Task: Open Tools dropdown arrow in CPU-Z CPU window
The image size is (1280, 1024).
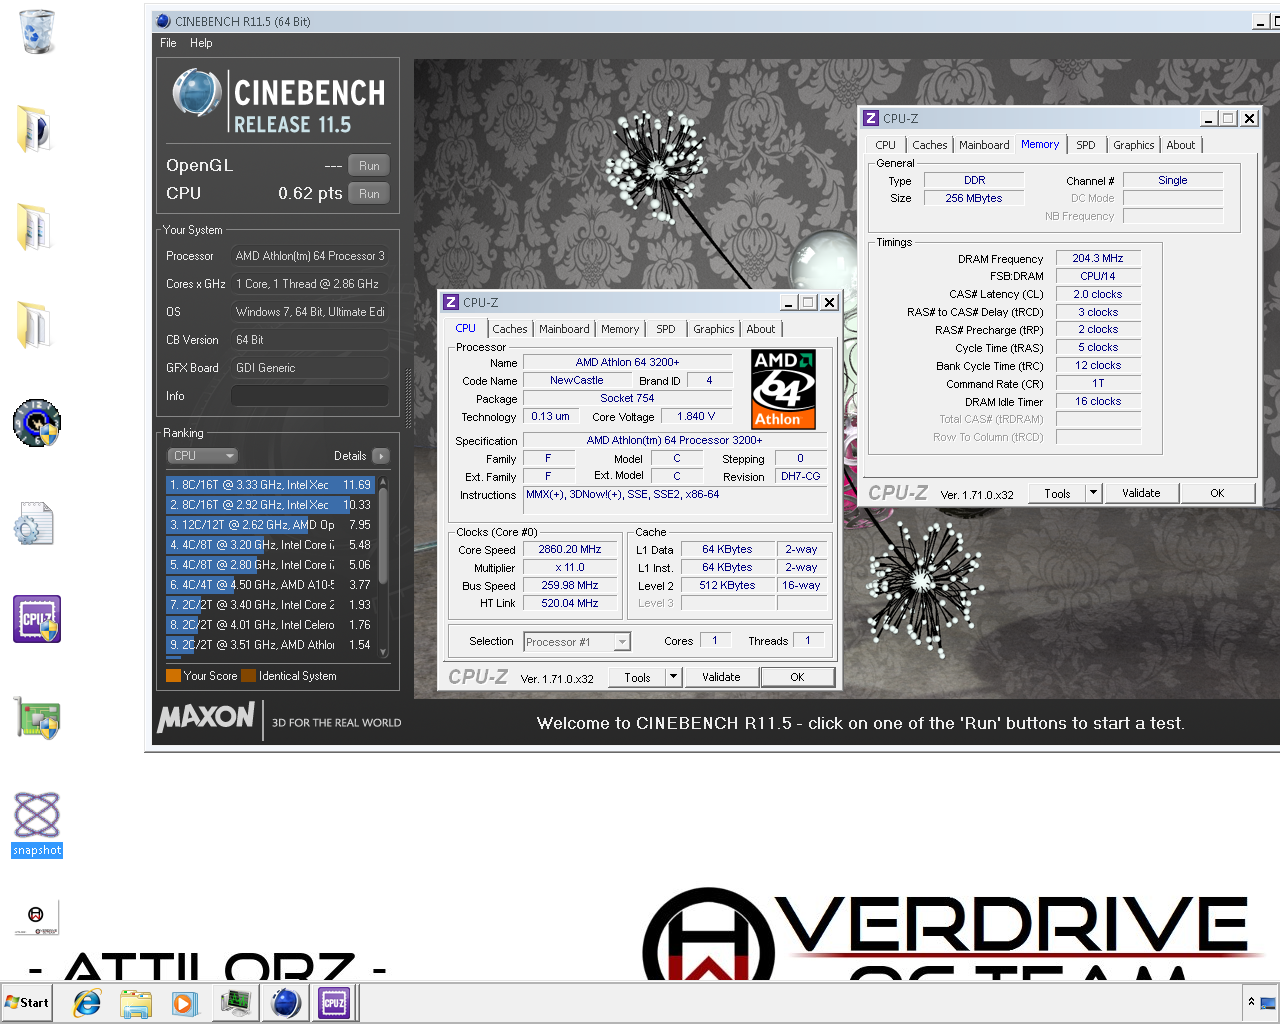Action: point(673,677)
